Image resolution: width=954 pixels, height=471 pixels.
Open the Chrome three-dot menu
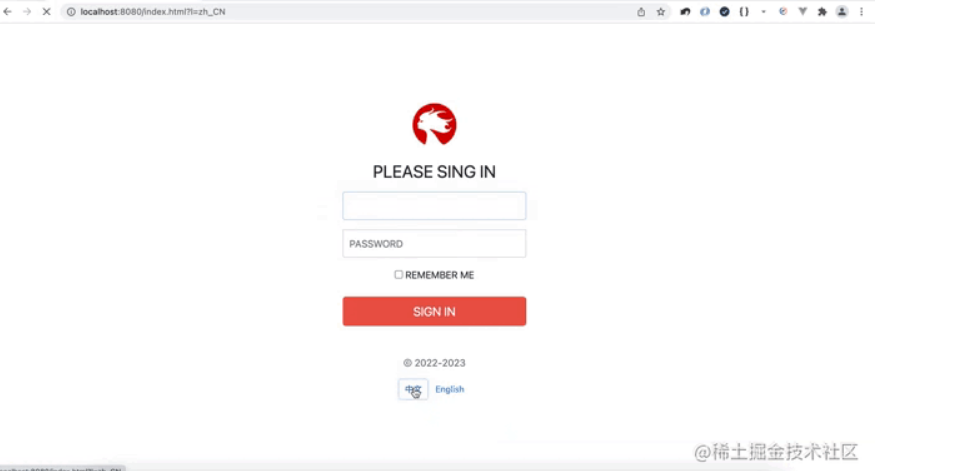(x=862, y=12)
